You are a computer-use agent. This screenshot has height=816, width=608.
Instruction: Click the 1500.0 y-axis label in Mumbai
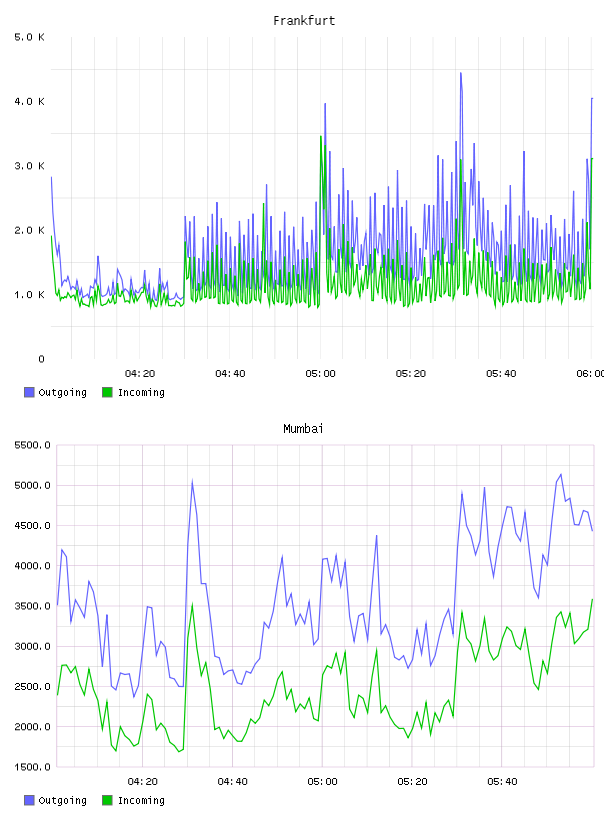(32, 767)
